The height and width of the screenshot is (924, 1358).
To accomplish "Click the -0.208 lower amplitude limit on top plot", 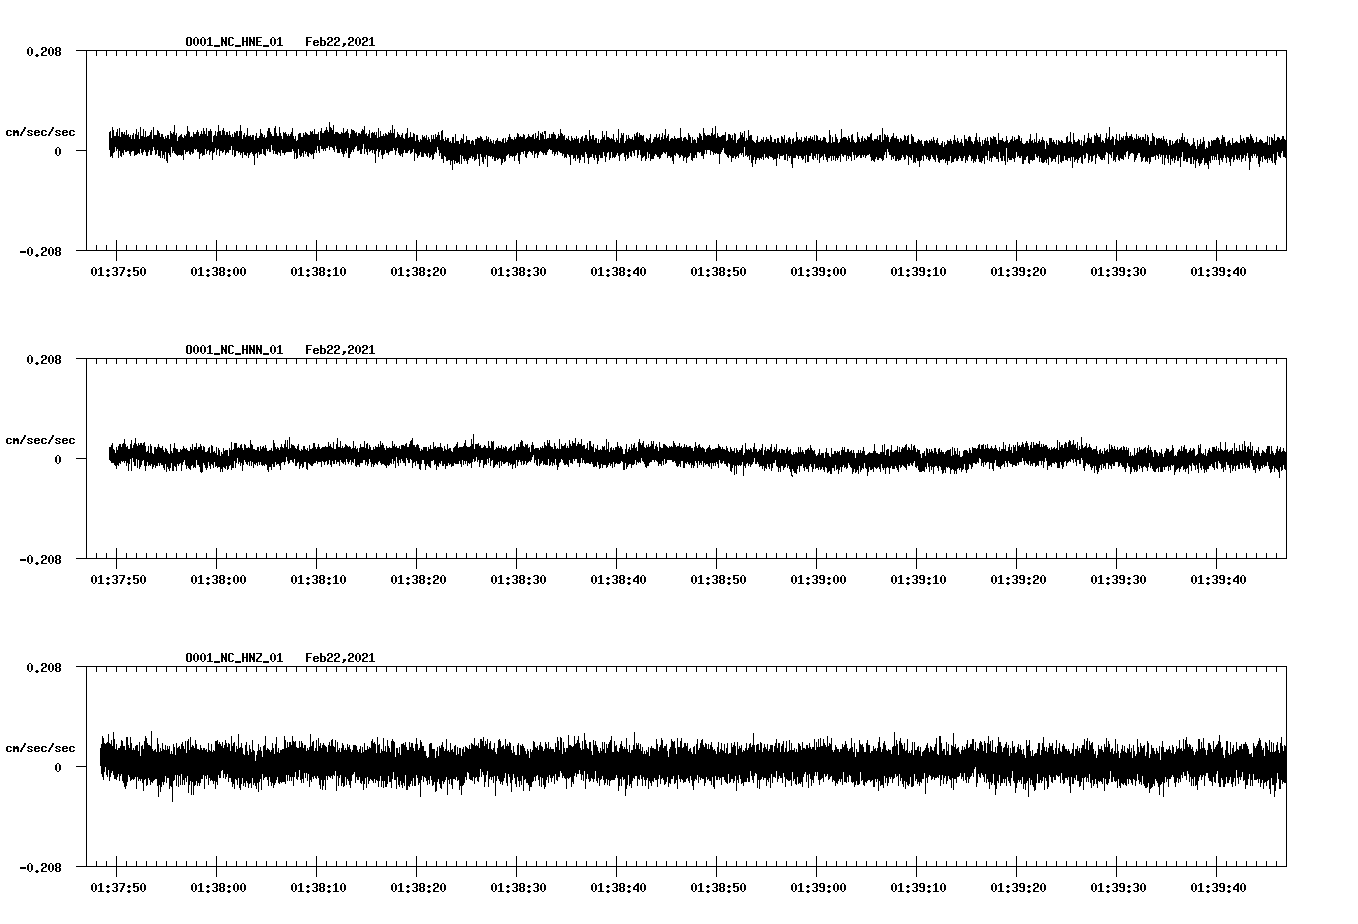I will [40, 253].
